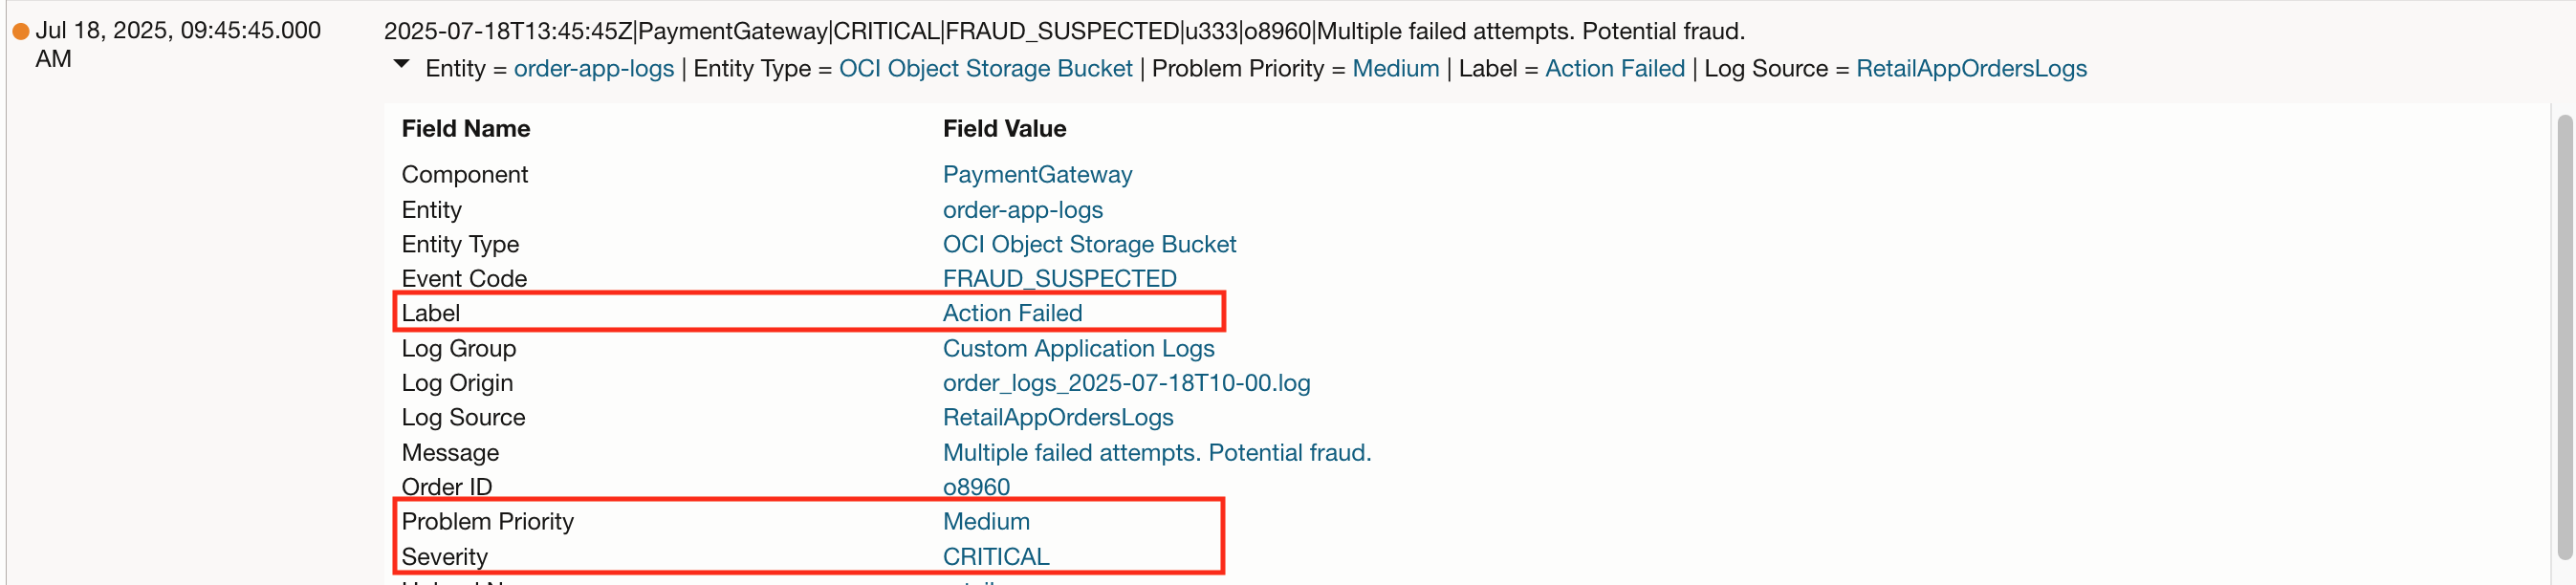Click the Multiple failed attempts message value
Viewport: 2576px width, 585px height.
click(1156, 453)
